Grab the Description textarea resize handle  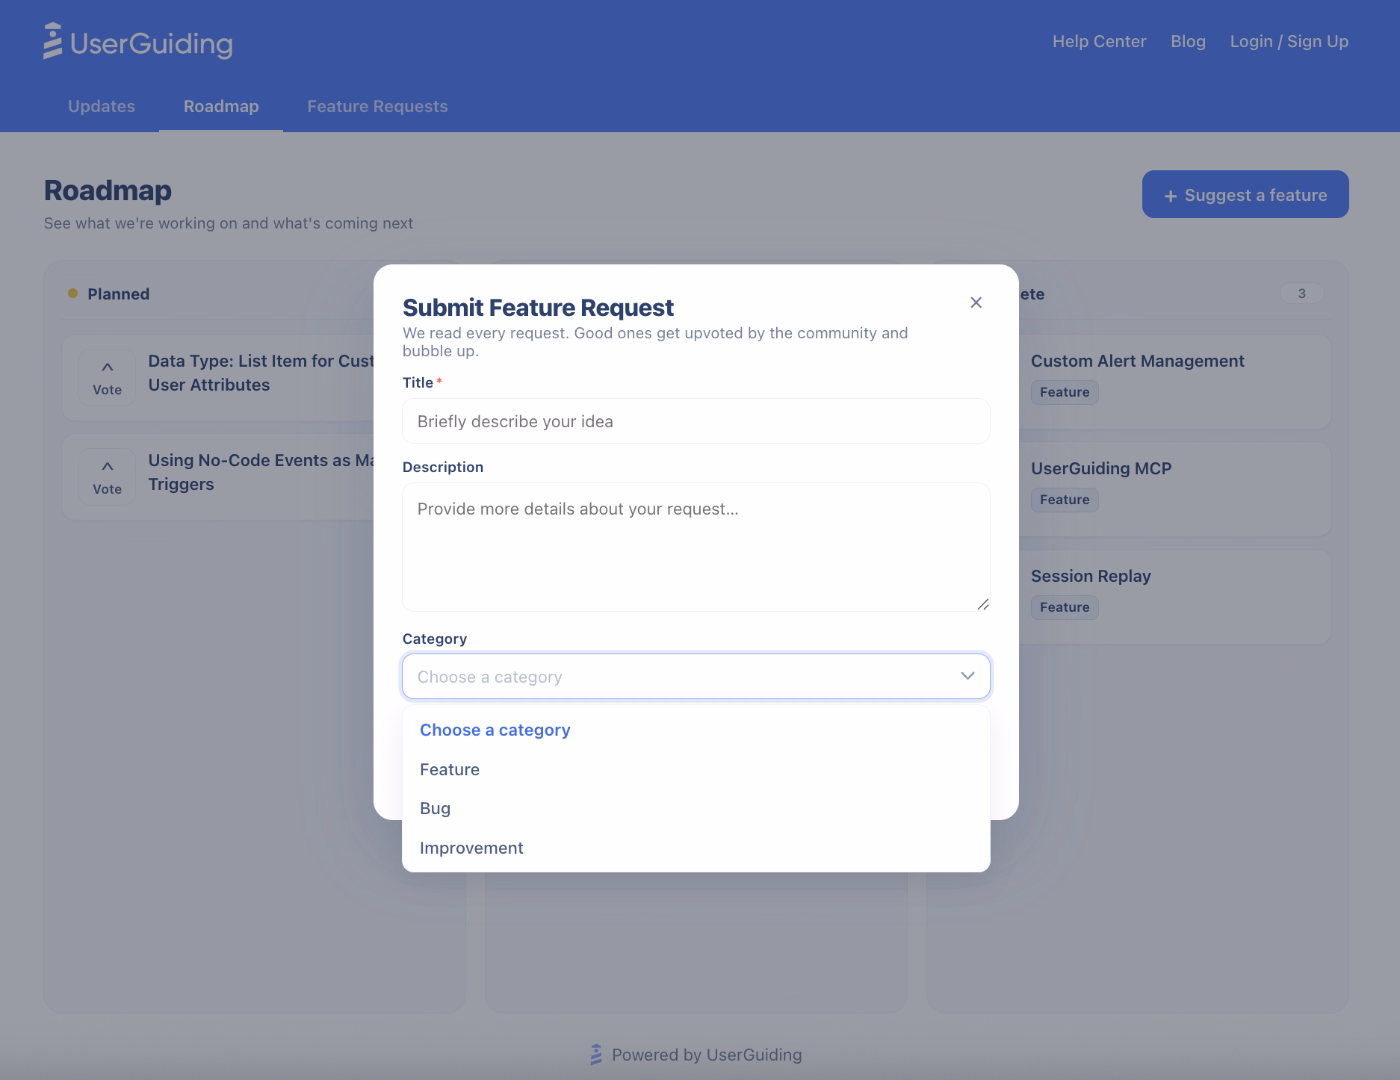coord(983,604)
